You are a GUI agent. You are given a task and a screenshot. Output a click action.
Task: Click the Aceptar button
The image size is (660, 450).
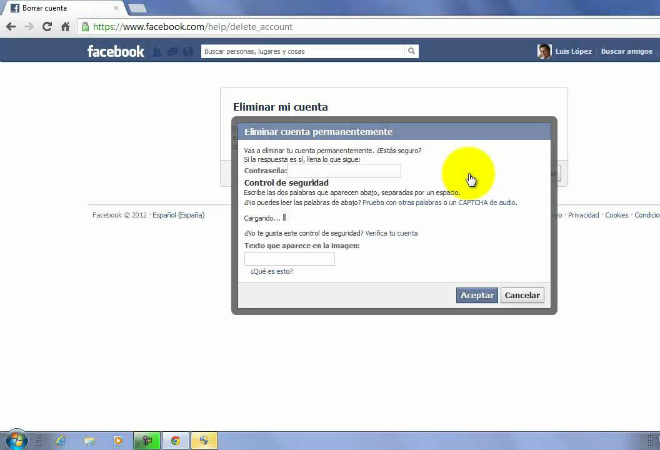[476, 295]
